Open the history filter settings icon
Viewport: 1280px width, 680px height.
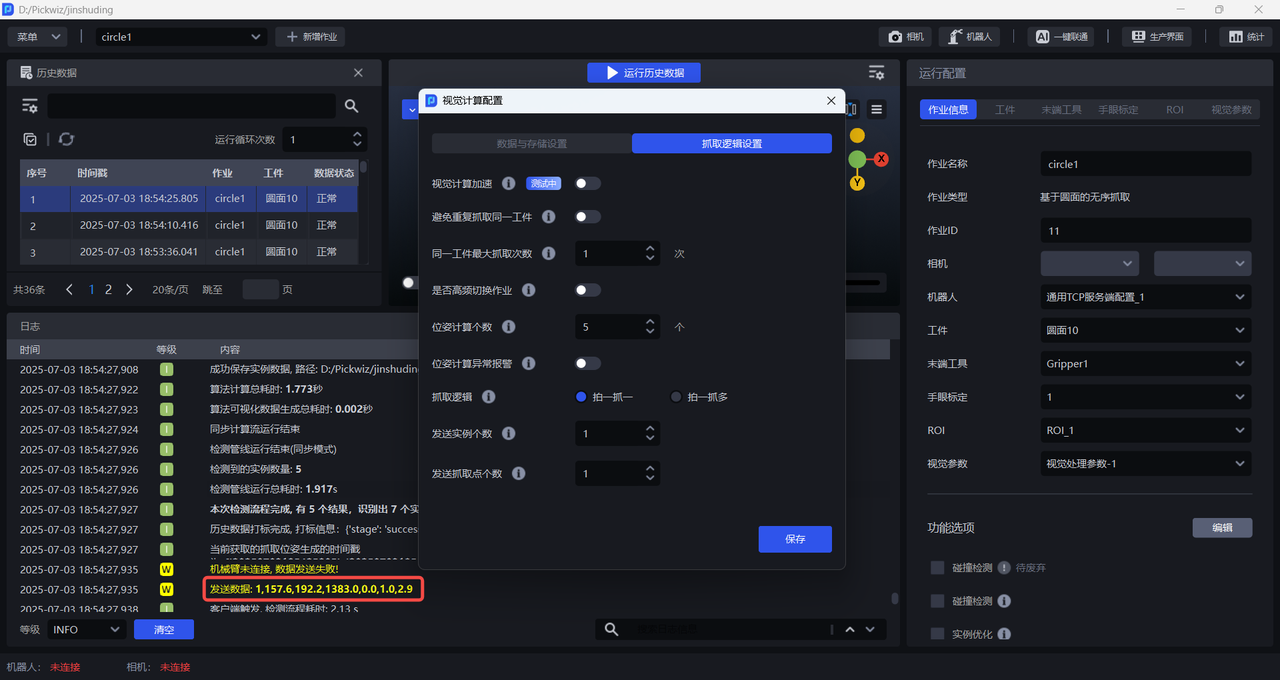tap(30, 106)
